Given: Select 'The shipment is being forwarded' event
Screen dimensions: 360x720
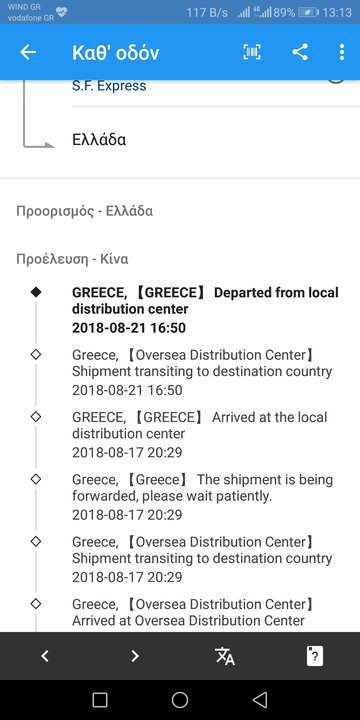Looking at the screenshot, I should (202, 497).
